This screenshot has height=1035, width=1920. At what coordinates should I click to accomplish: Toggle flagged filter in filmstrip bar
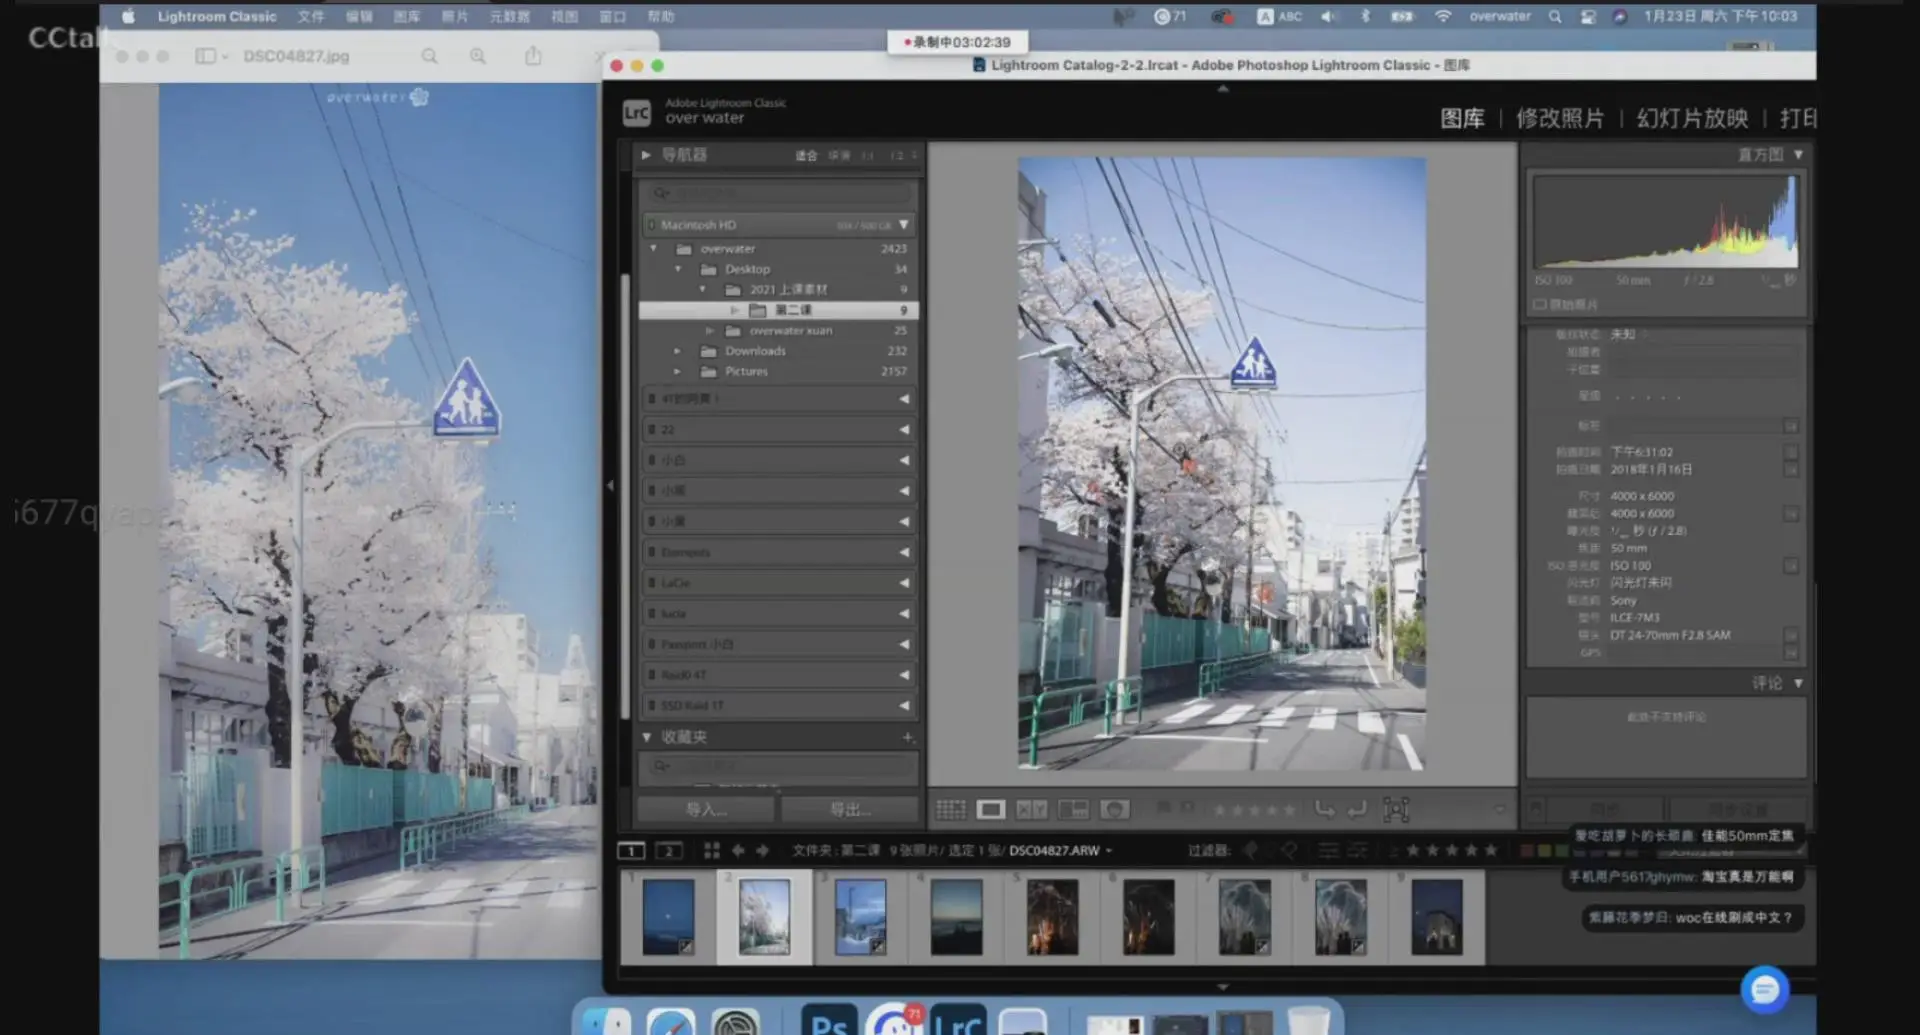click(x=1251, y=850)
